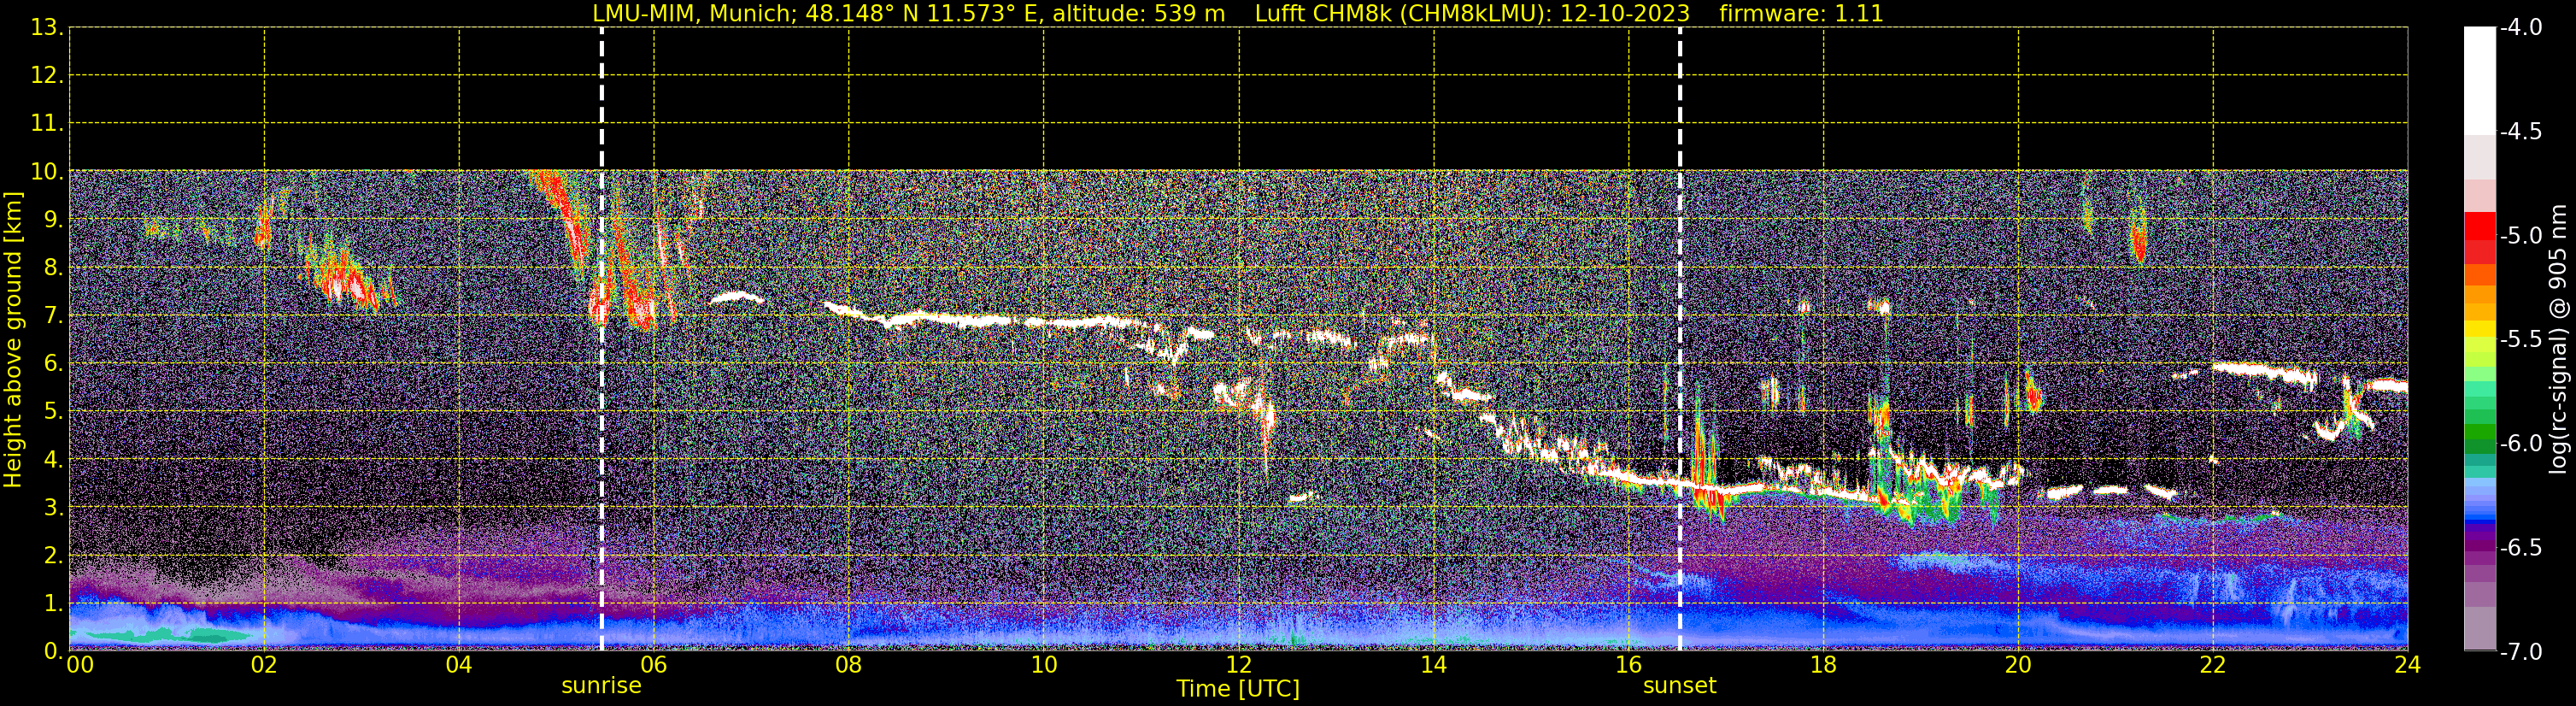Select the 'sunrise' label below the time axis
Image resolution: width=2576 pixels, height=706 pixels.
(601, 686)
